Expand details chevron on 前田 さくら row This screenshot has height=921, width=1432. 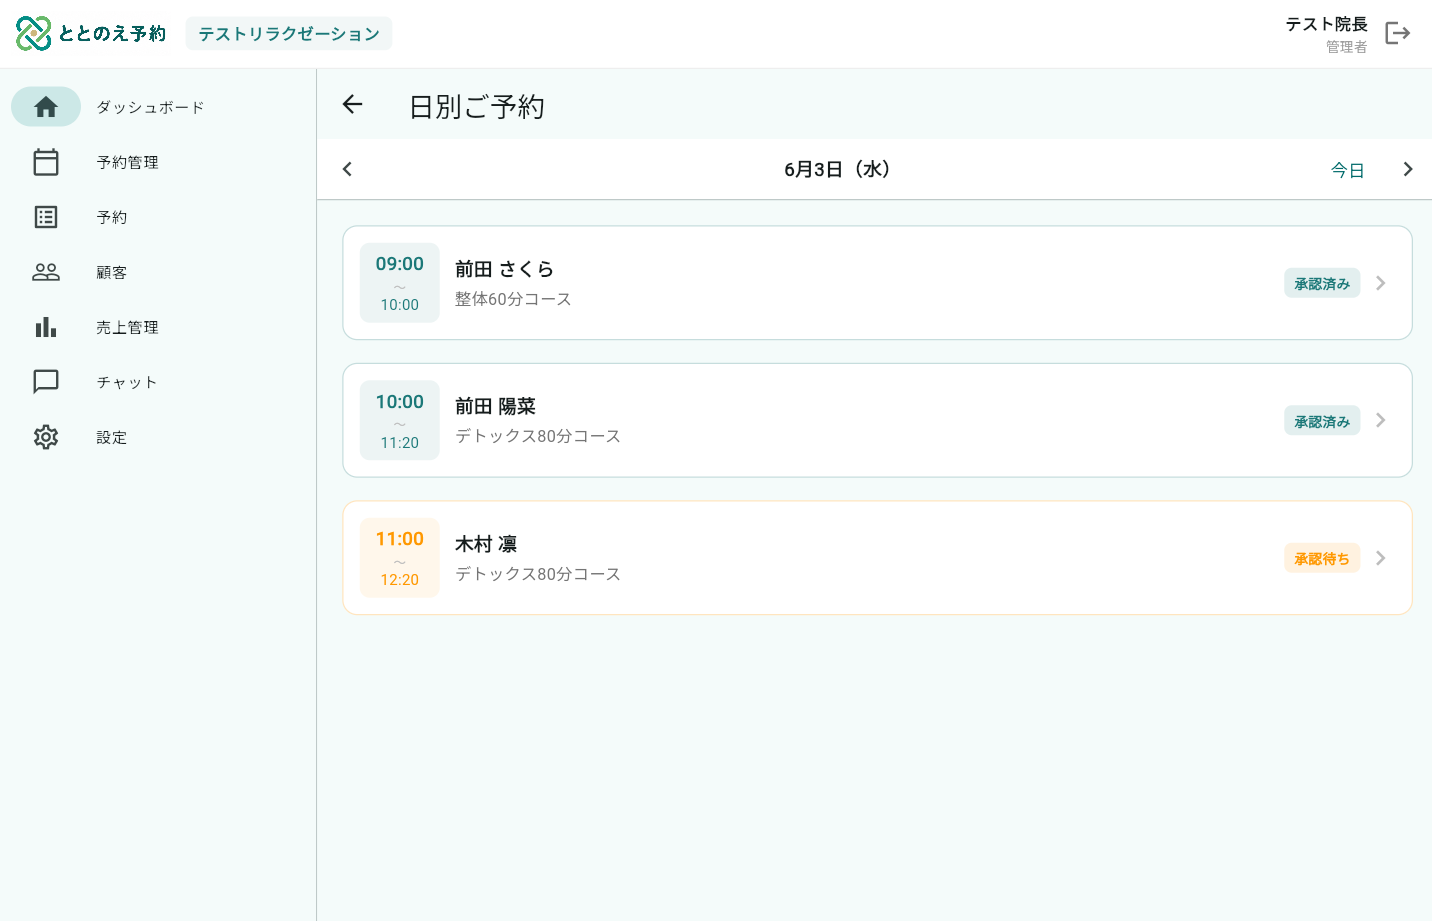(x=1381, y=283)
